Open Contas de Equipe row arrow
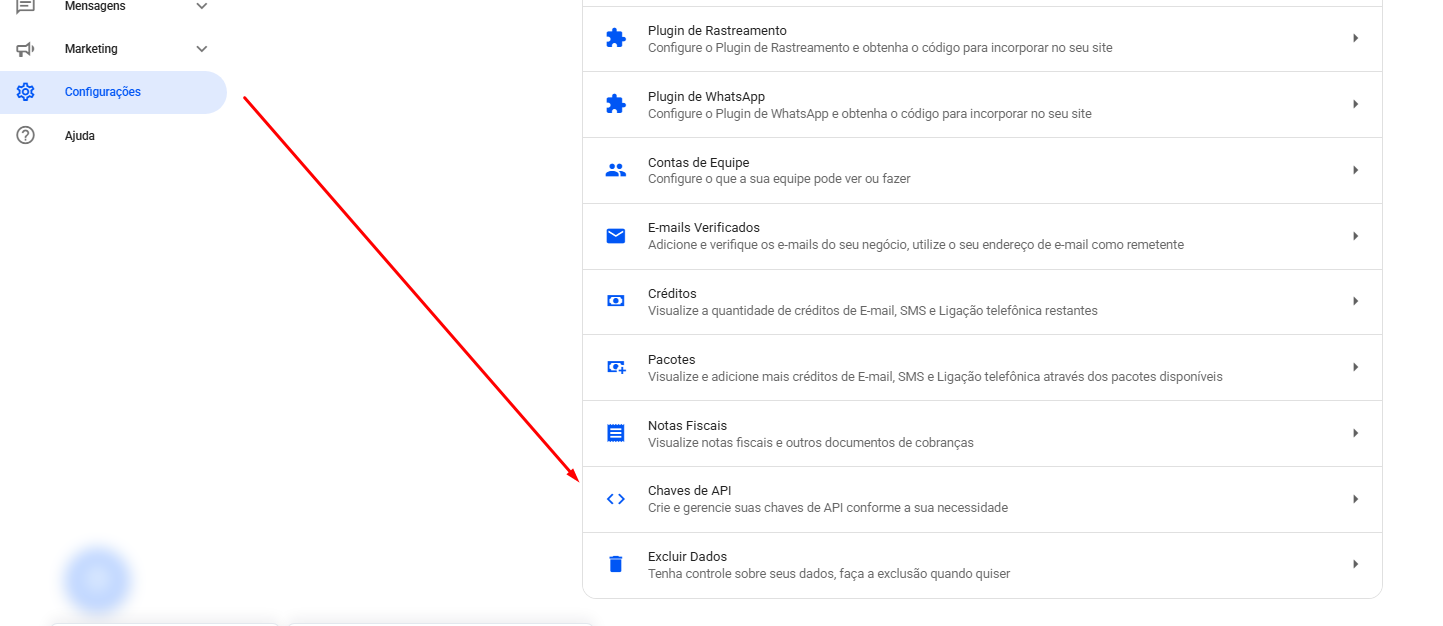Image resolution: width=1443 pixels, height=626 pixels. tap(1356, 170)
